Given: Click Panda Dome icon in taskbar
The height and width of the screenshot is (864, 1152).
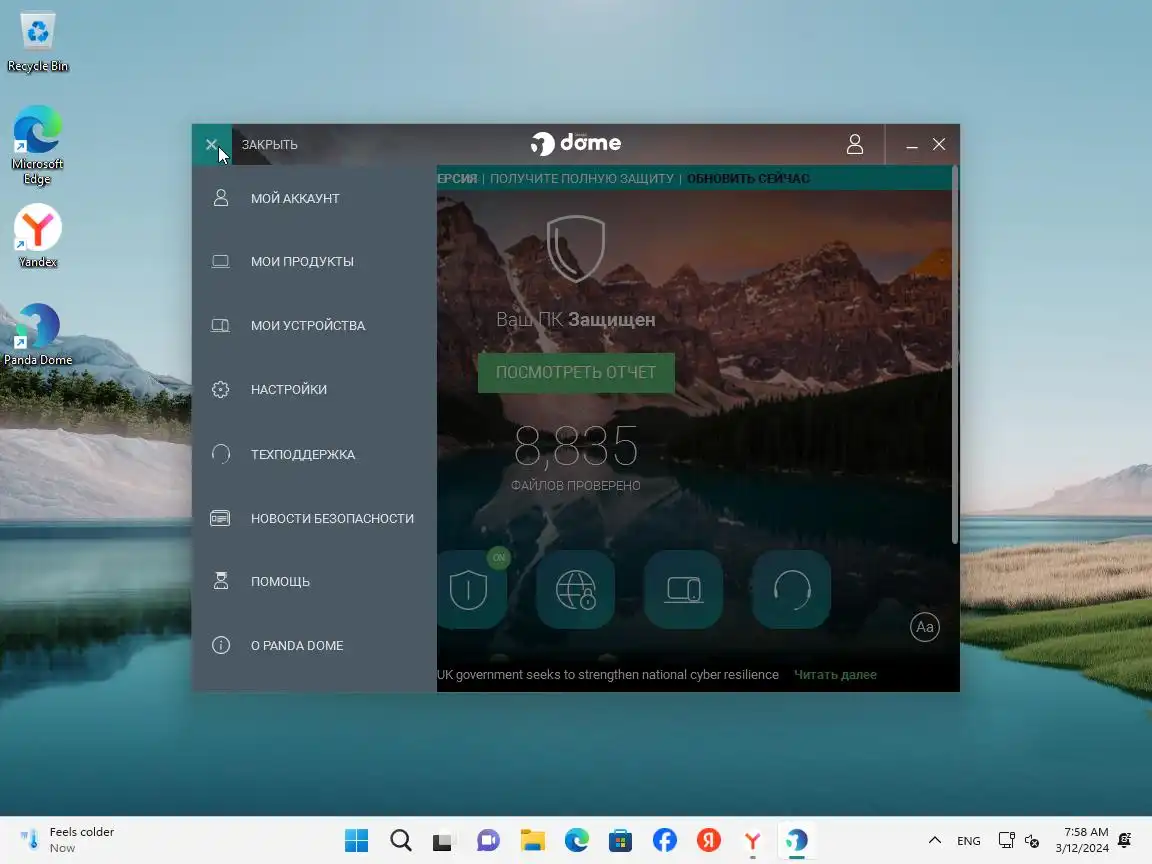Looking at the screenshot, I should click(796, 840).
